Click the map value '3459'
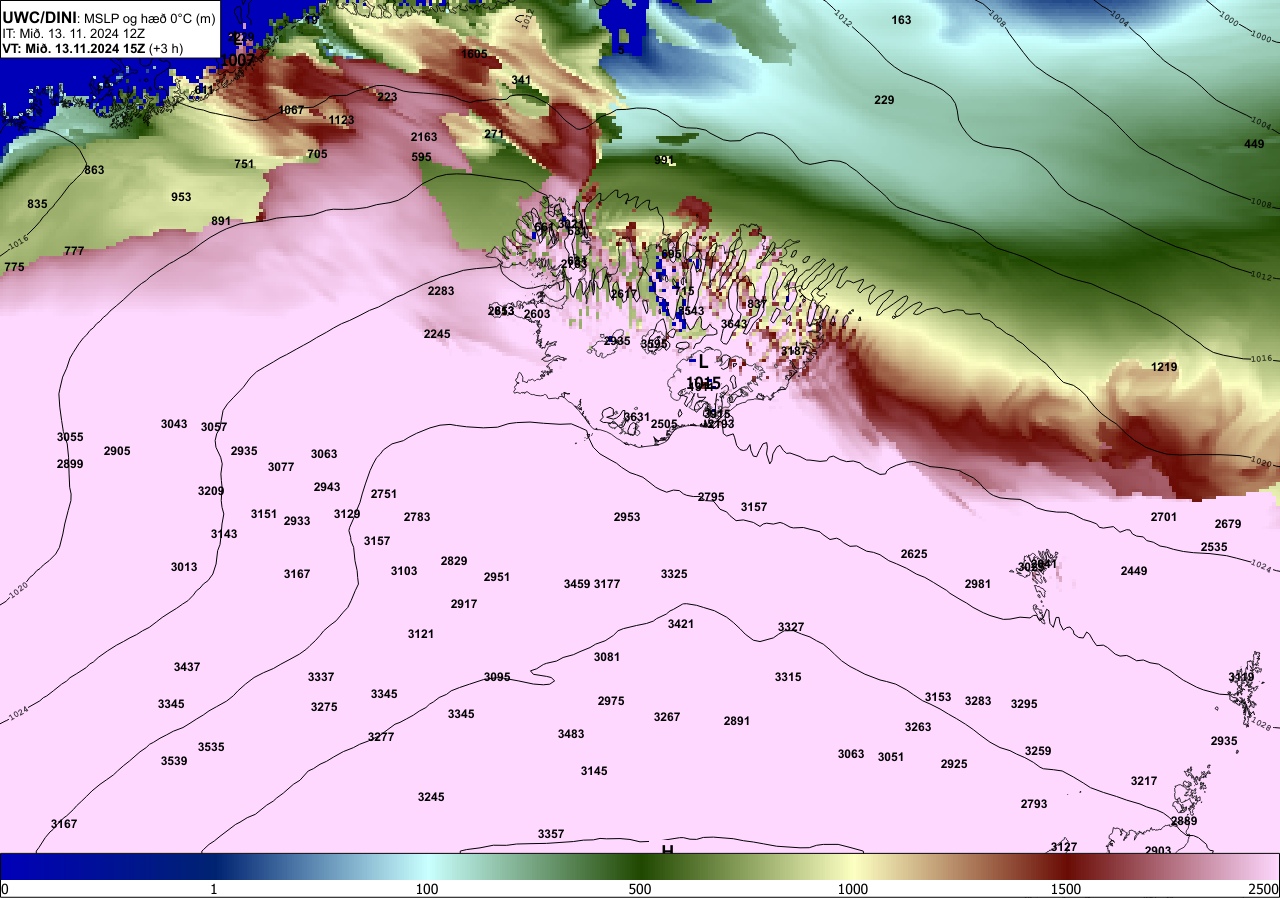The height and width of the screenshot is (898, 1280). (577, 584)
